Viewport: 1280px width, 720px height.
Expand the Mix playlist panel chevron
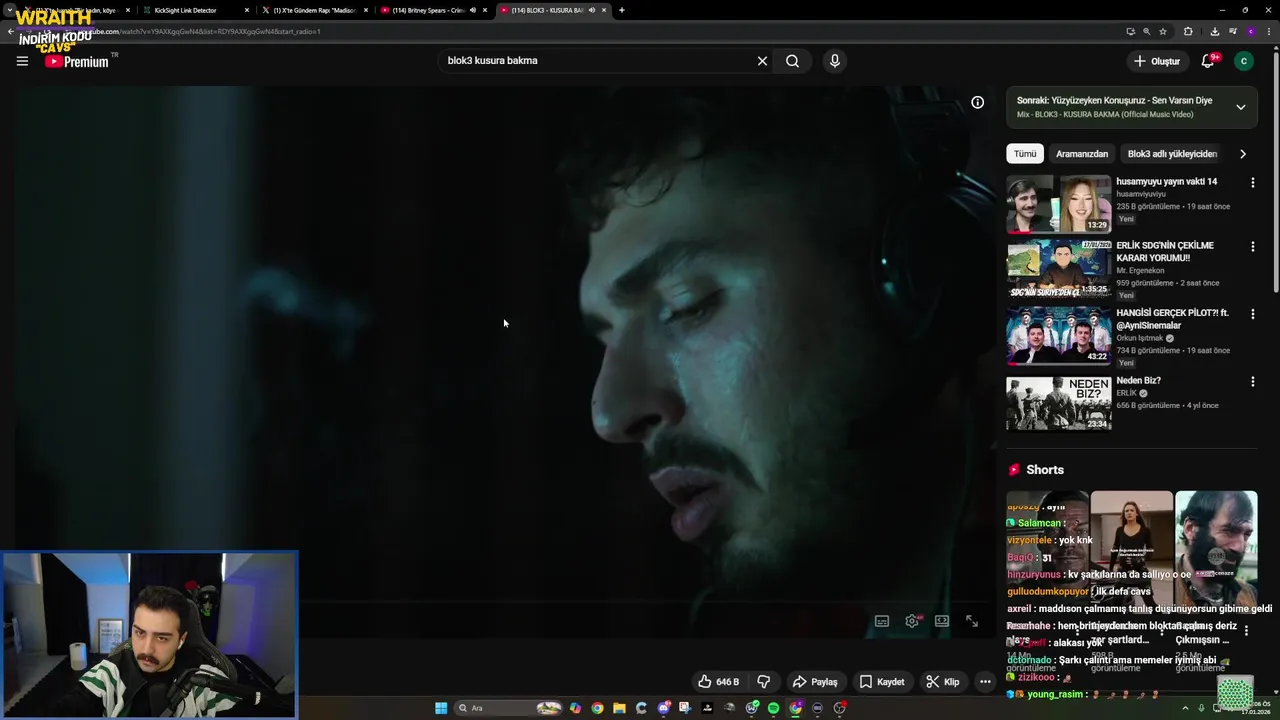pos(1241,107)
